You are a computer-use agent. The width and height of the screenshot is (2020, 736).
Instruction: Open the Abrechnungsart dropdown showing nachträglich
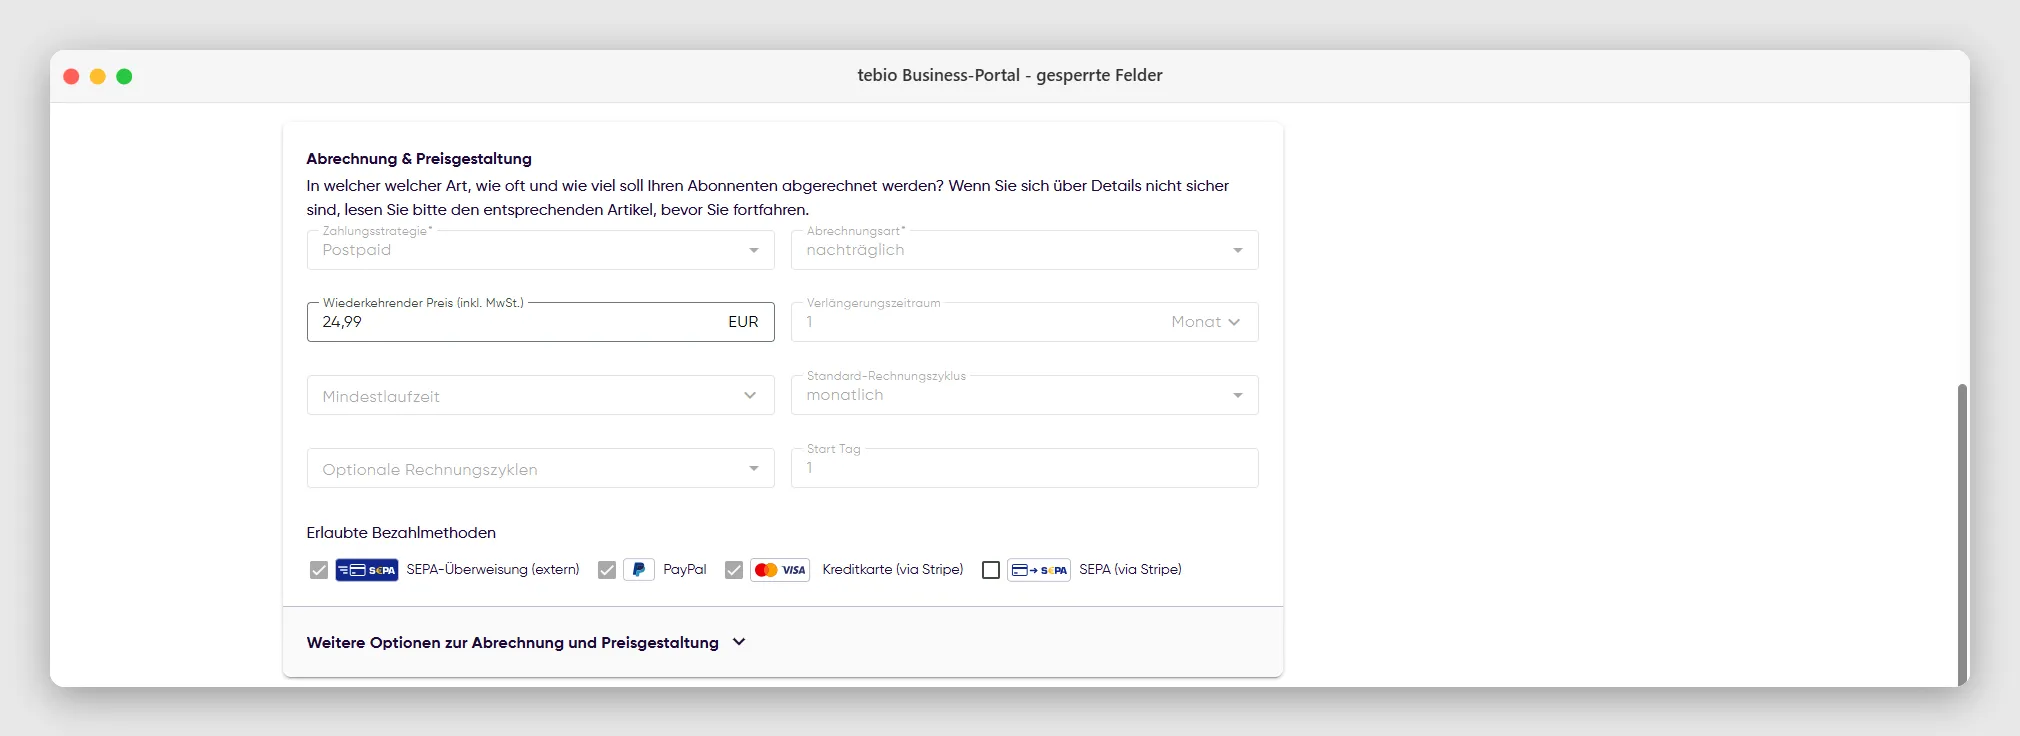click(x=1025, y=250)
